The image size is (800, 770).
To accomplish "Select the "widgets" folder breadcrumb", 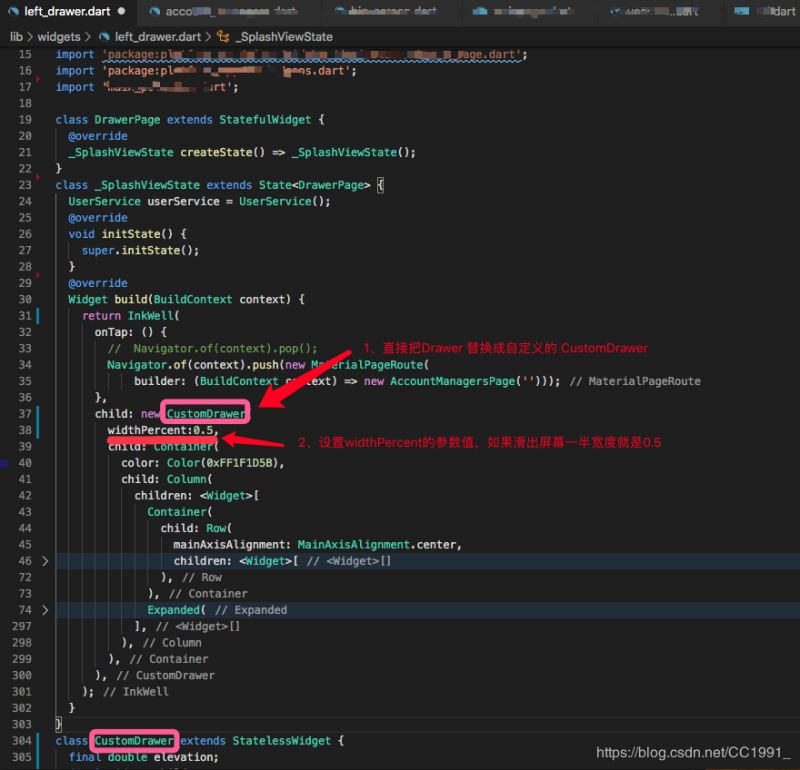I will click(59, 36).
